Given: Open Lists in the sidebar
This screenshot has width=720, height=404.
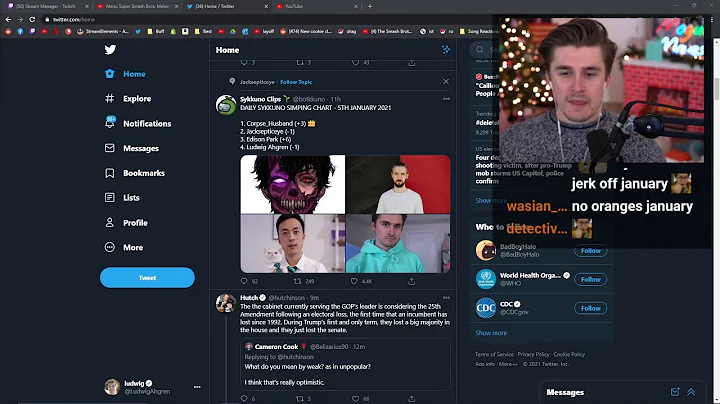Looking at the screenshot, I should tap(122, 198).
